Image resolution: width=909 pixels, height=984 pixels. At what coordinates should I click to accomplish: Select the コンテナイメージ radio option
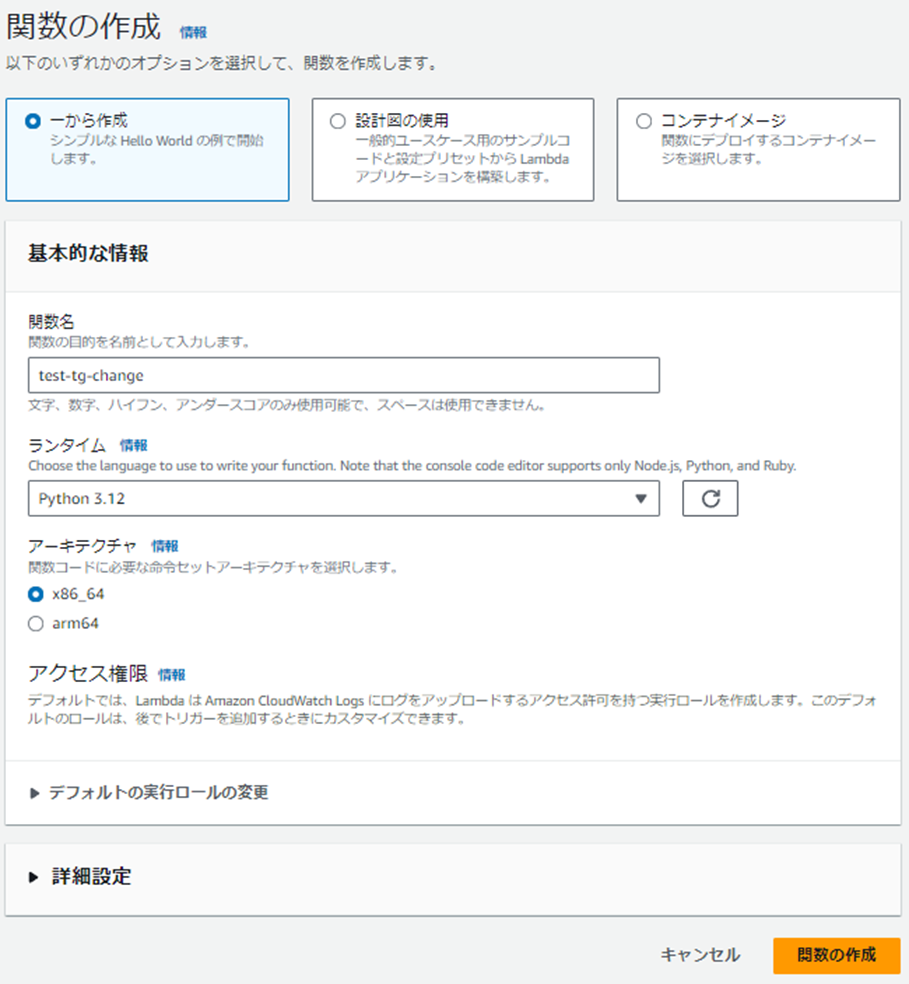(x=643, y=121)
